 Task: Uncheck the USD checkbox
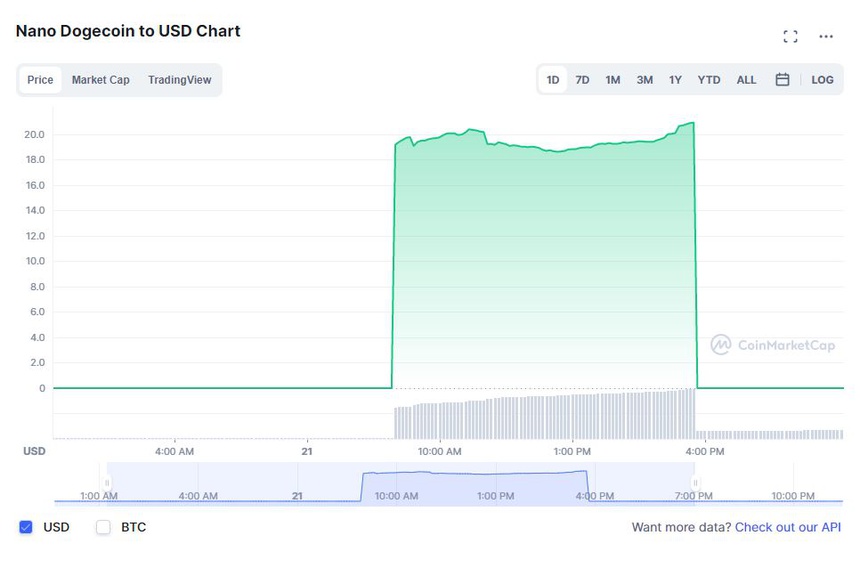[27, 527]
